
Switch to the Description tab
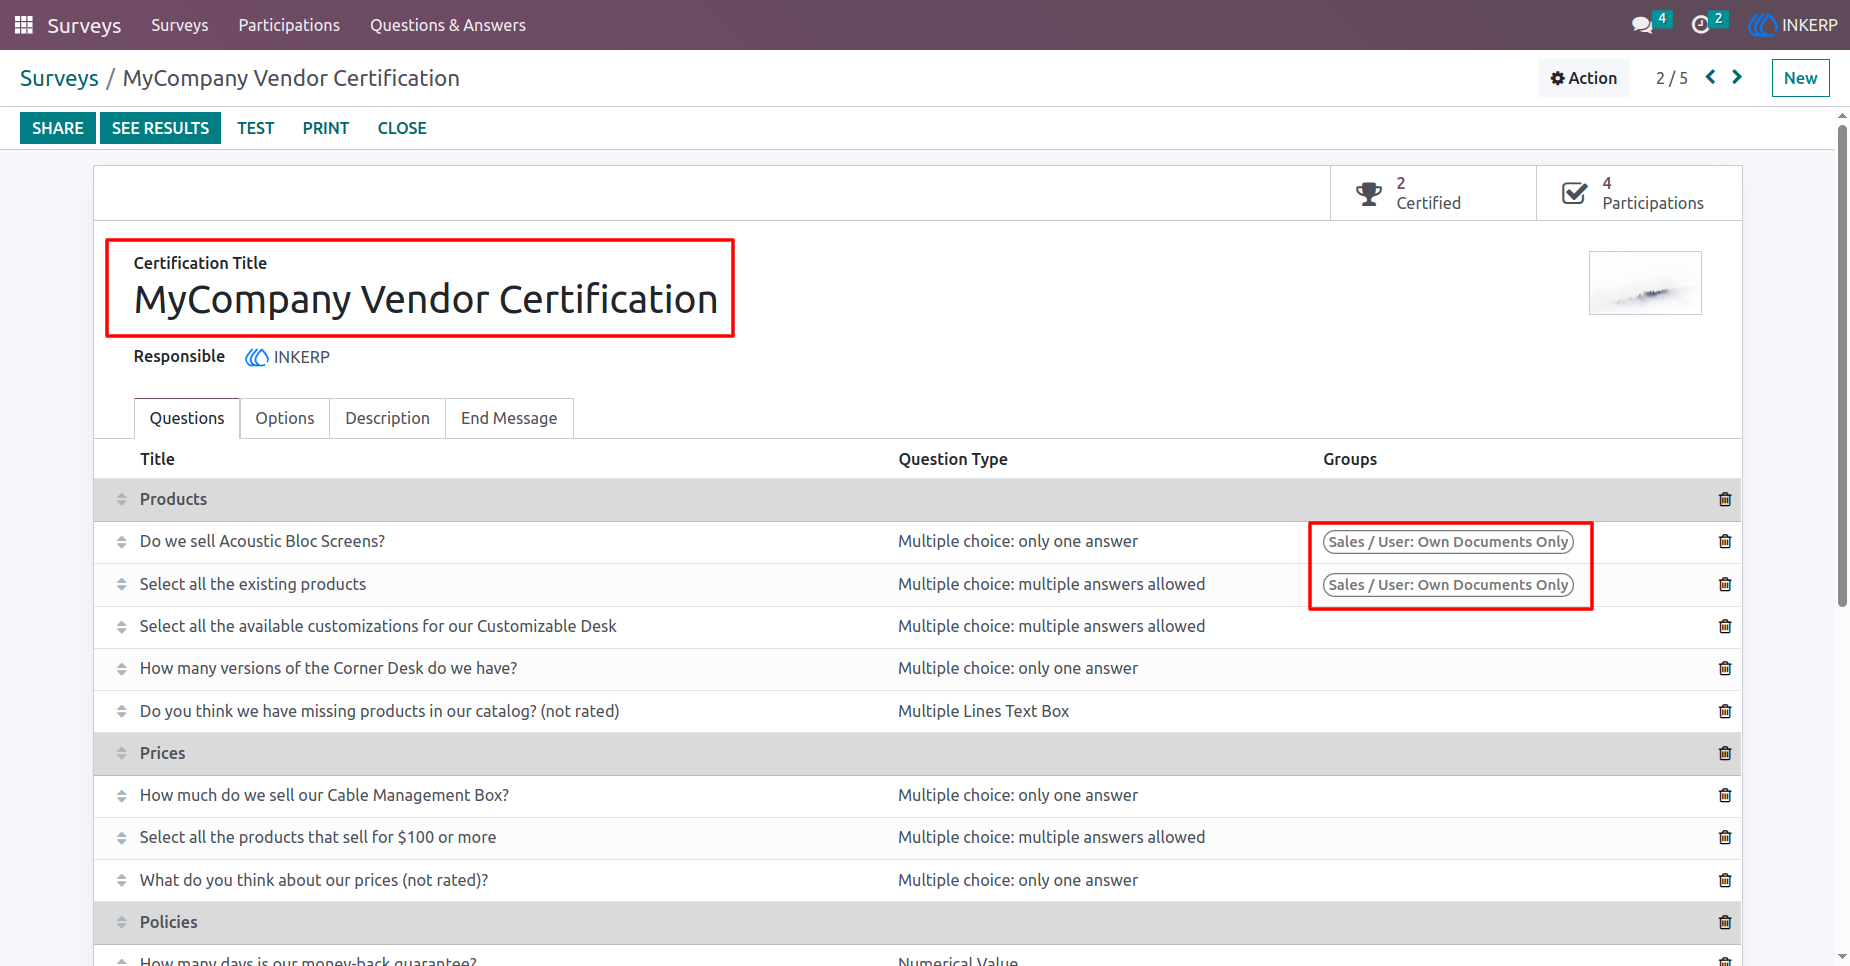click(x=387, y=418)
